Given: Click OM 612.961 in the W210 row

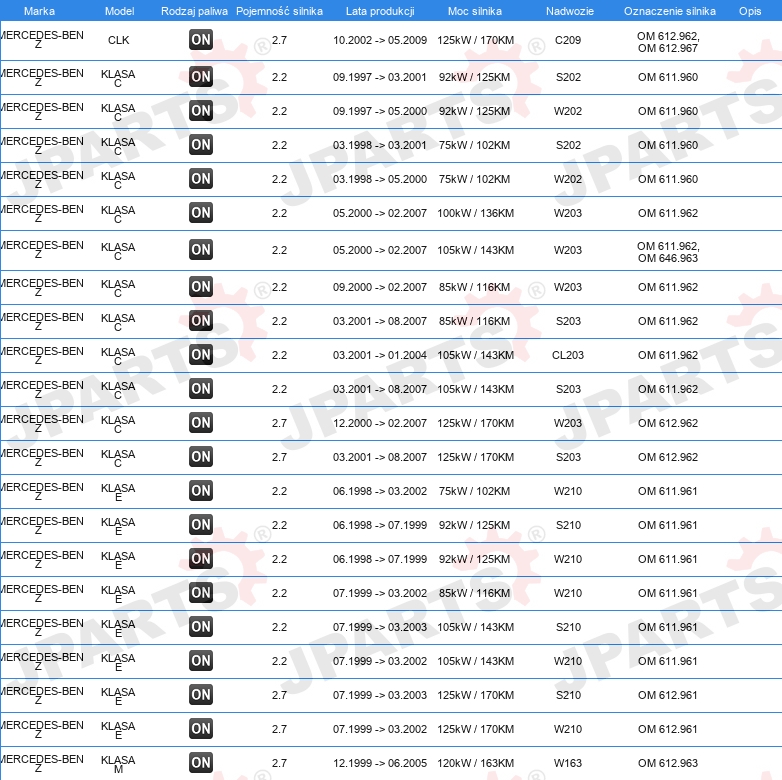Looking at the screenshot, I should click(x=668, y=729).
